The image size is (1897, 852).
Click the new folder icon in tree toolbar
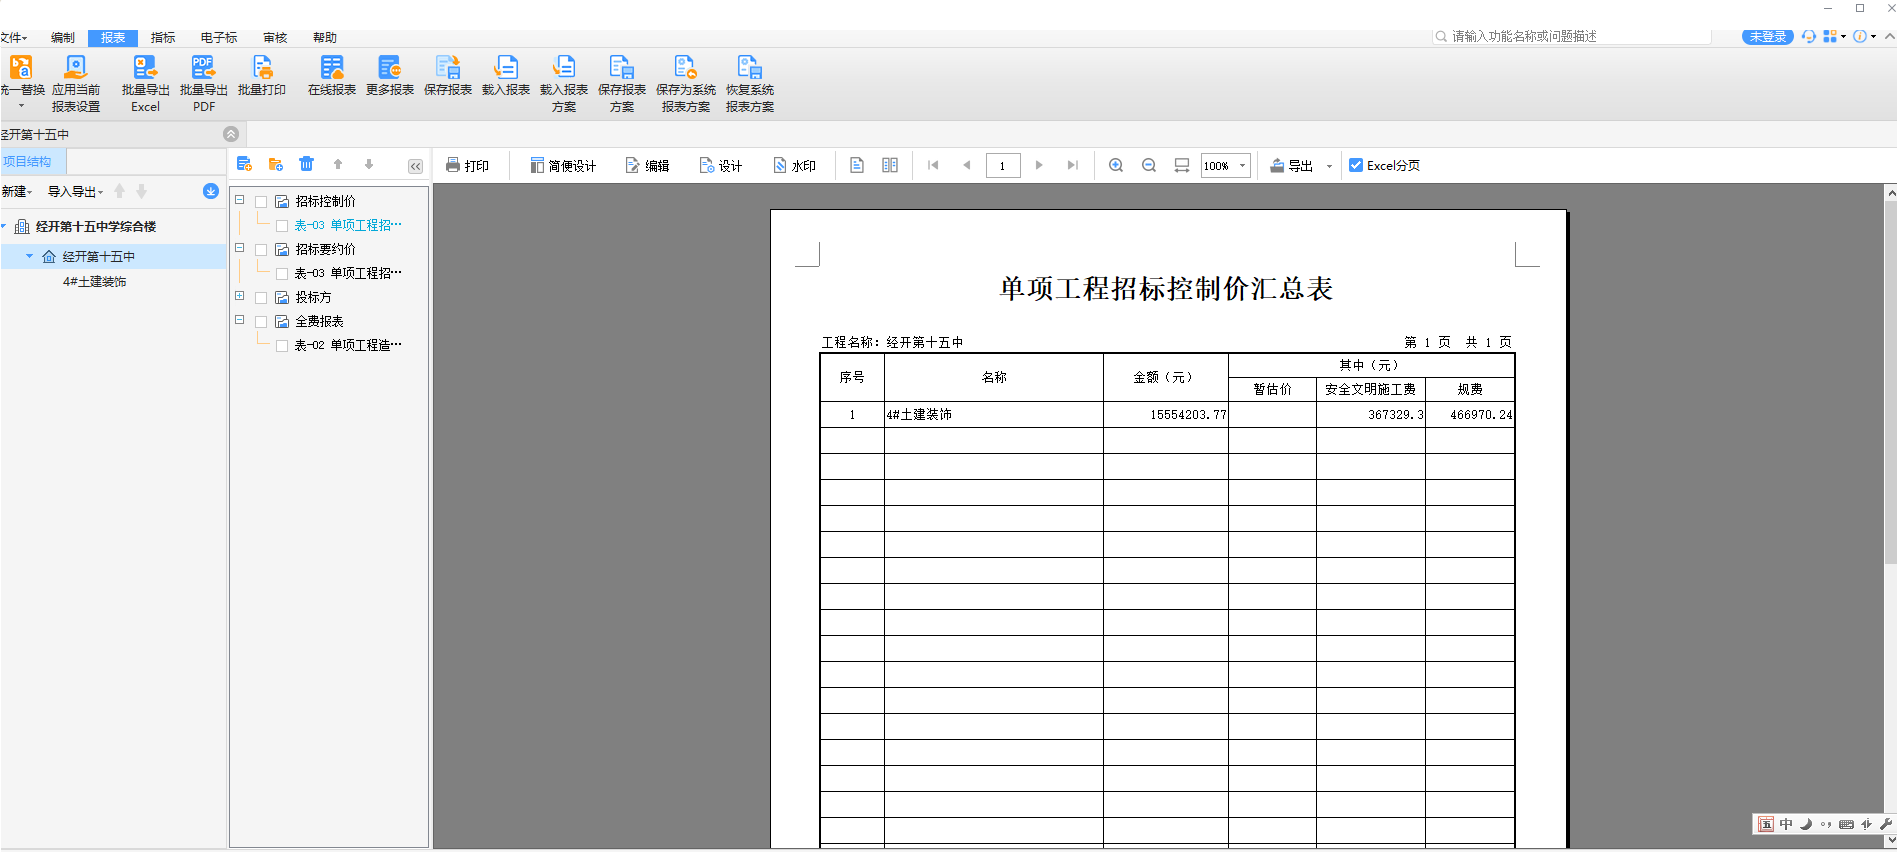pos(276,164)
